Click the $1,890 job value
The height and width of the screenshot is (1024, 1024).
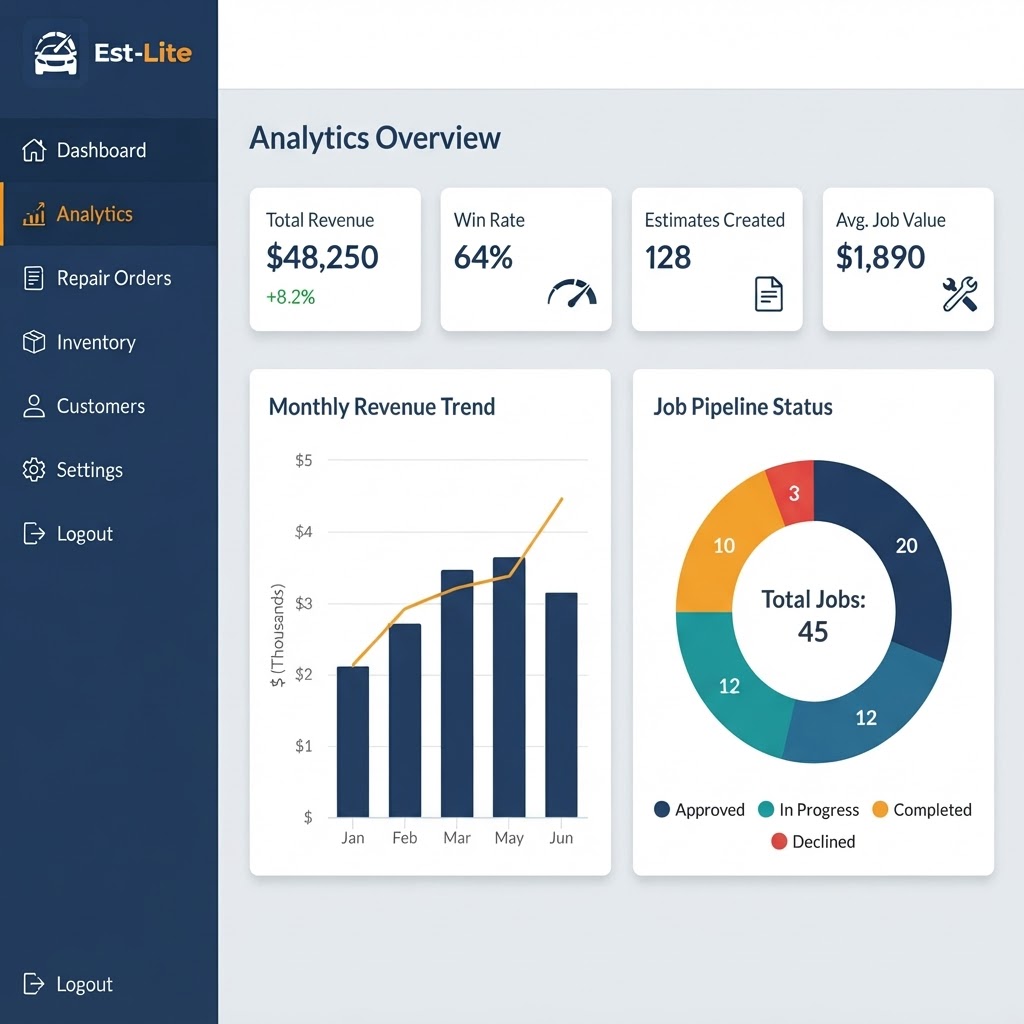coord(880,257)
